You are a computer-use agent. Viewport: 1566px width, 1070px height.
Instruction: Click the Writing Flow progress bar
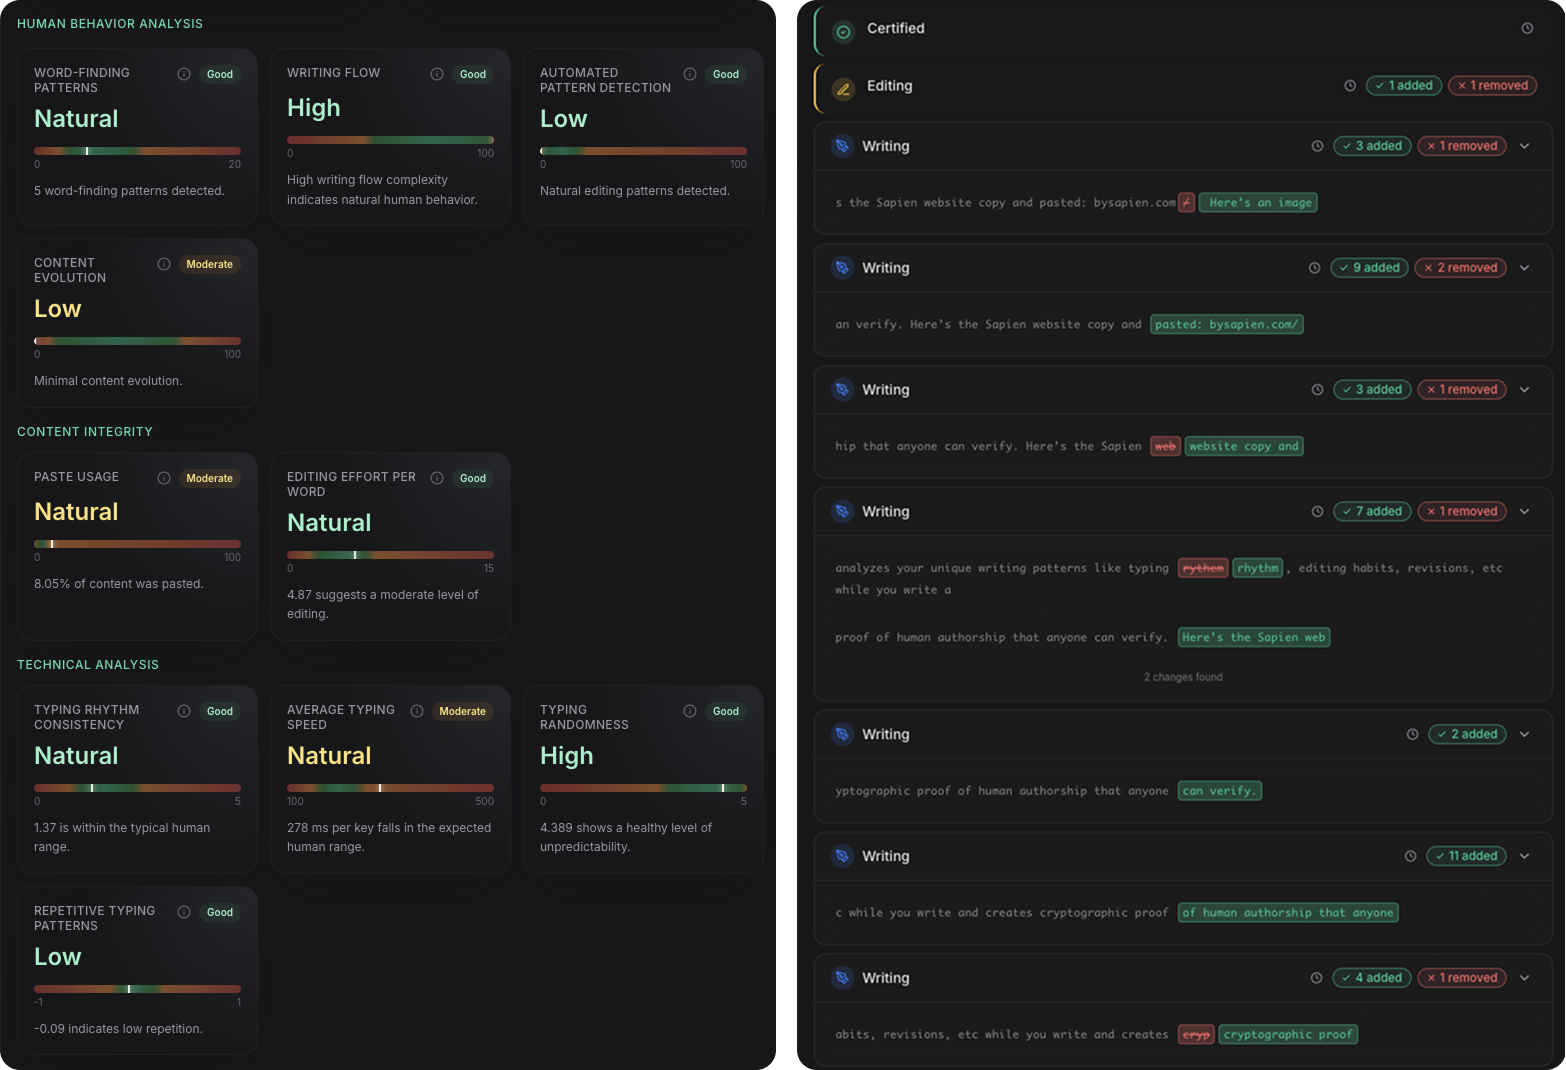point(390,140)
